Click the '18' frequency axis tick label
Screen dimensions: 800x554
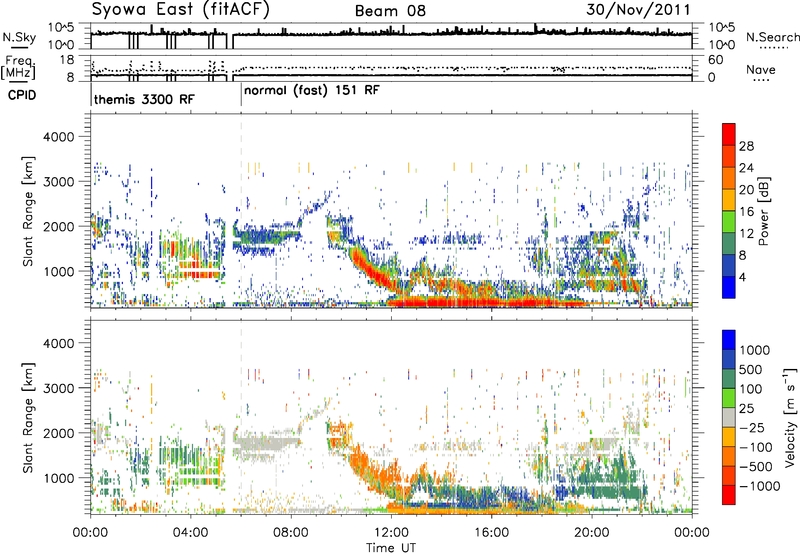tap(67, 60)
